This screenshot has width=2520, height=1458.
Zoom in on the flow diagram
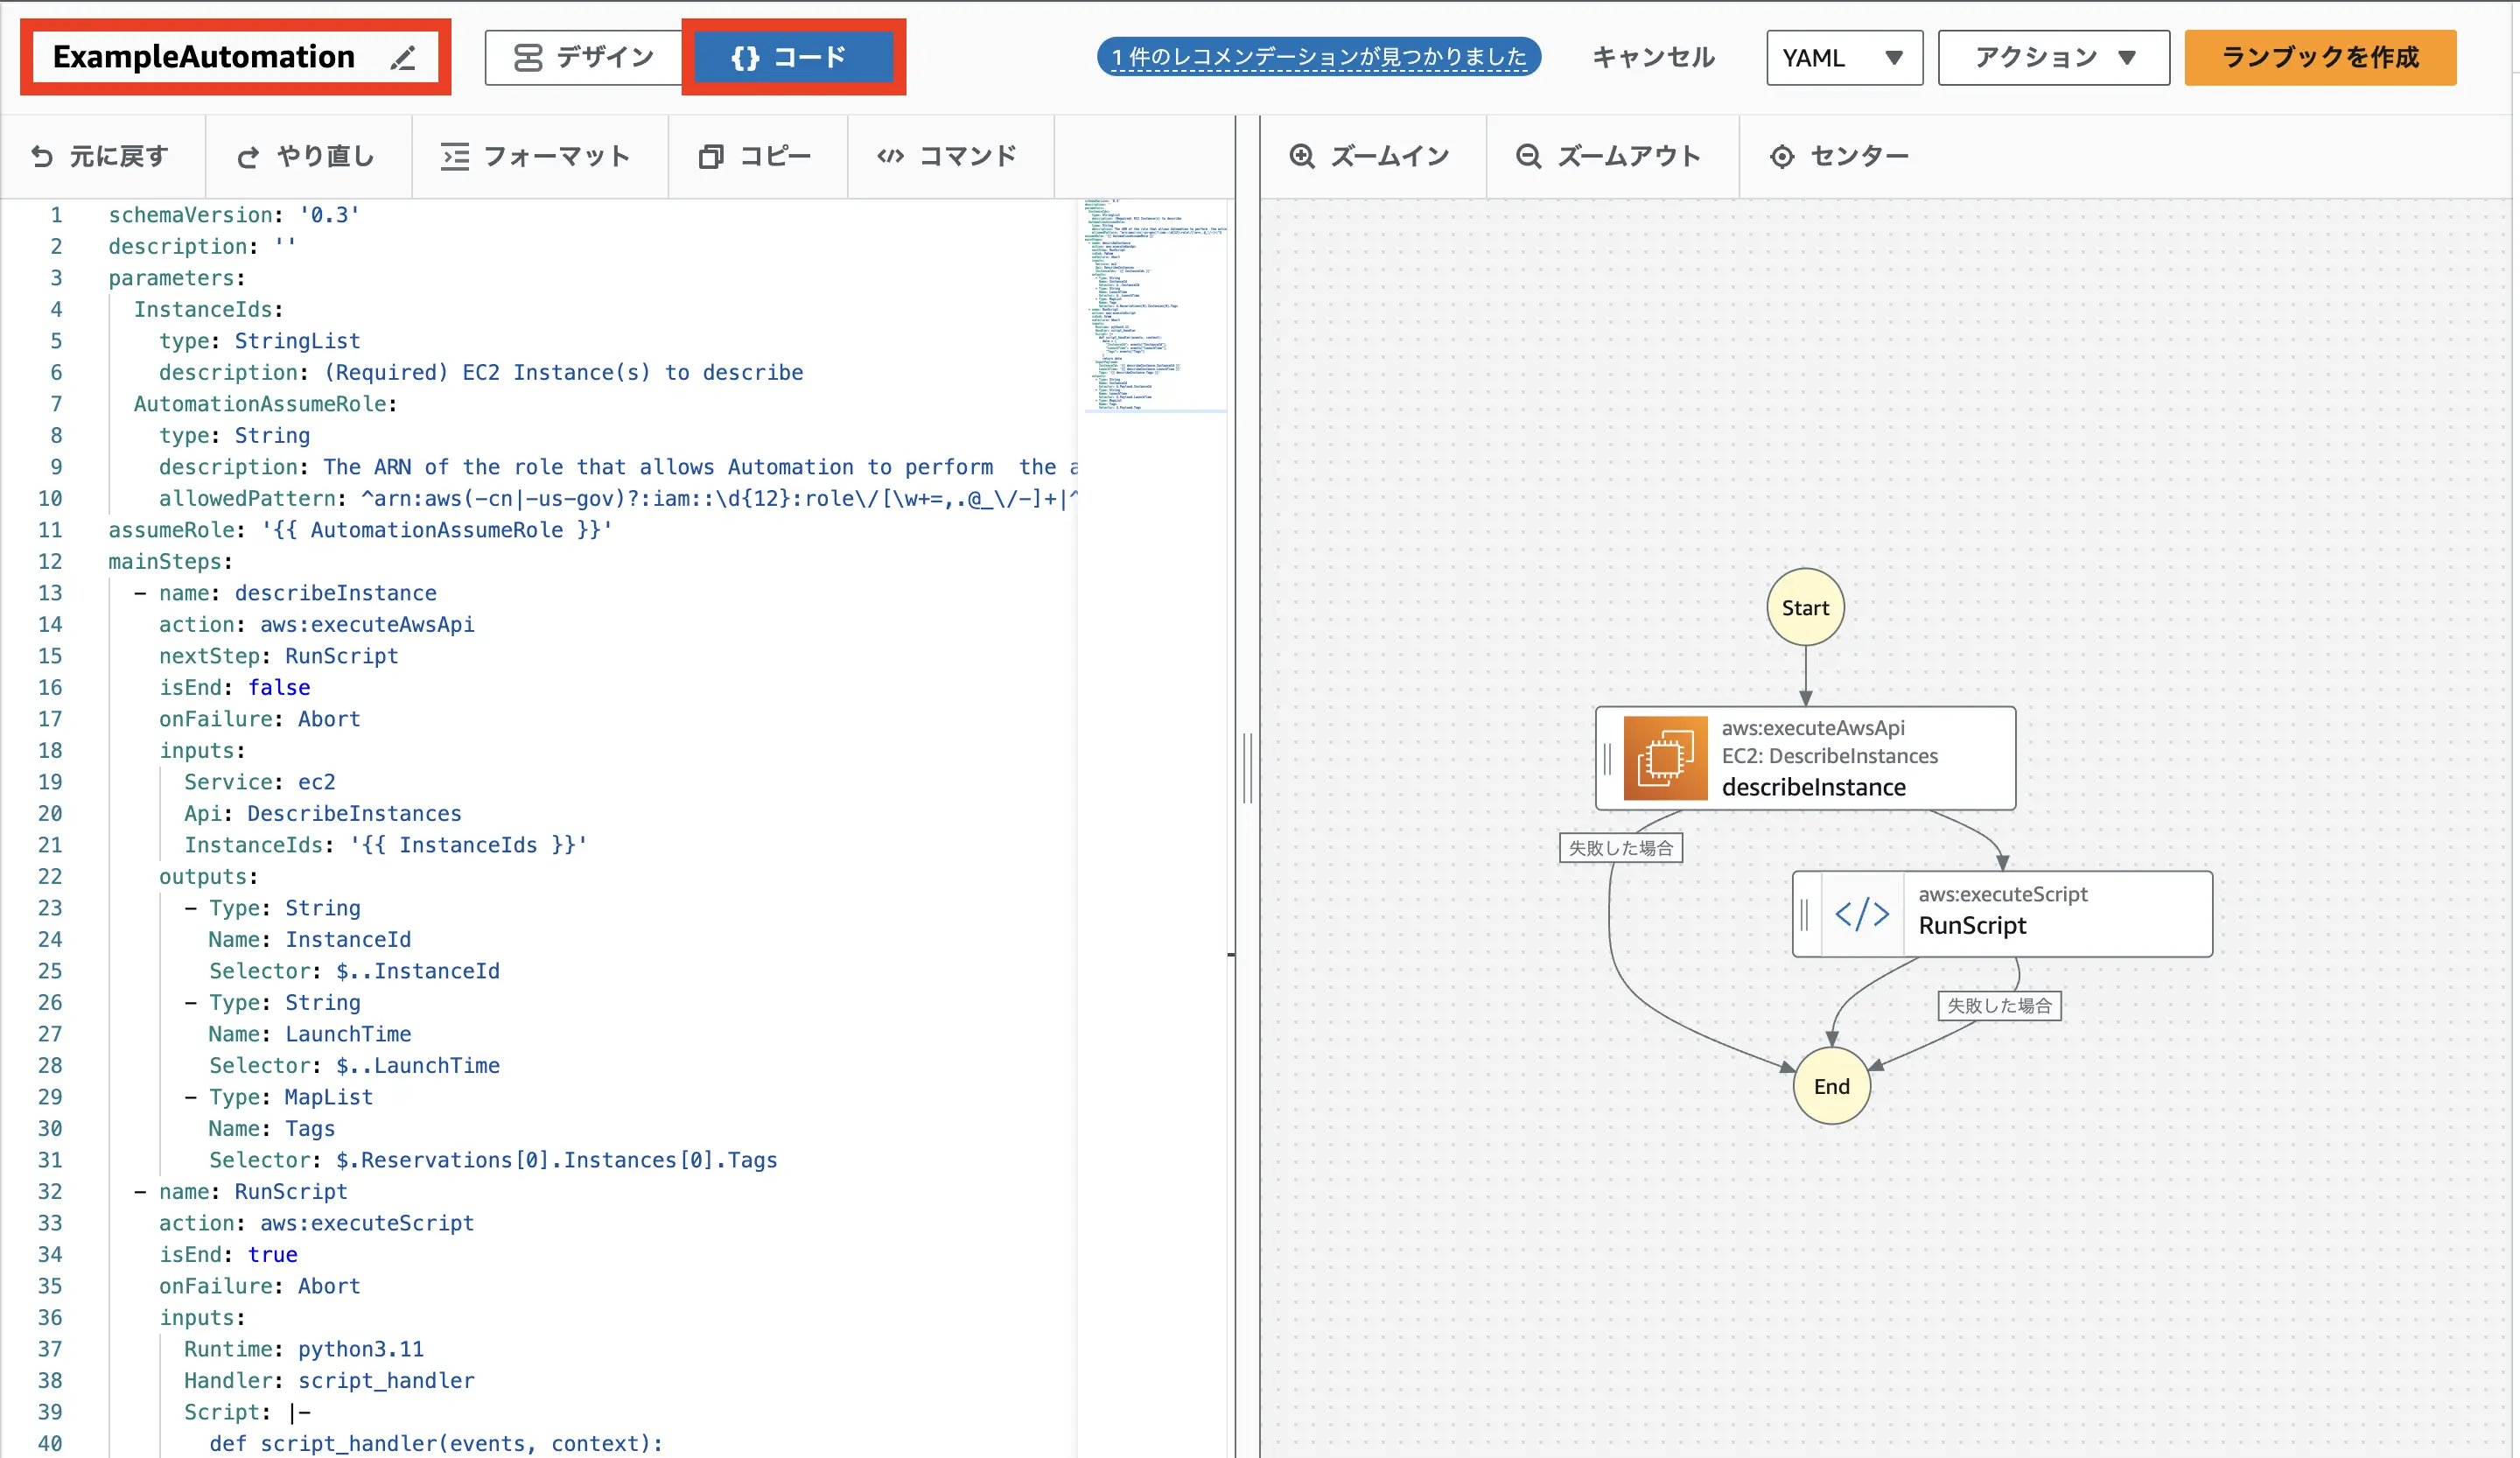click(x=1372, y=156)
